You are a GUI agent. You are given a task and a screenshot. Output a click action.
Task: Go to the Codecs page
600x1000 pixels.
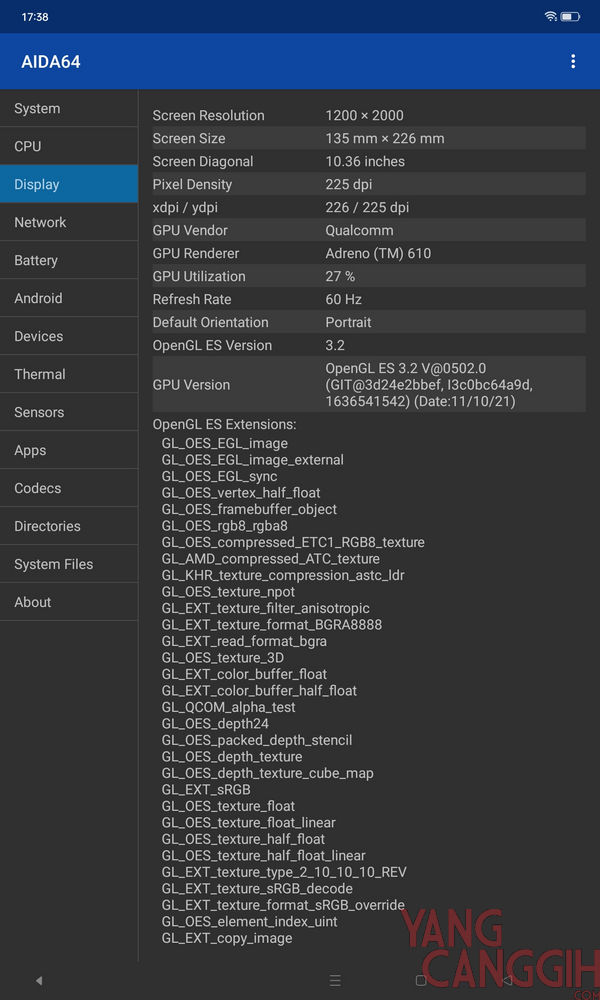tap(69, 489)
